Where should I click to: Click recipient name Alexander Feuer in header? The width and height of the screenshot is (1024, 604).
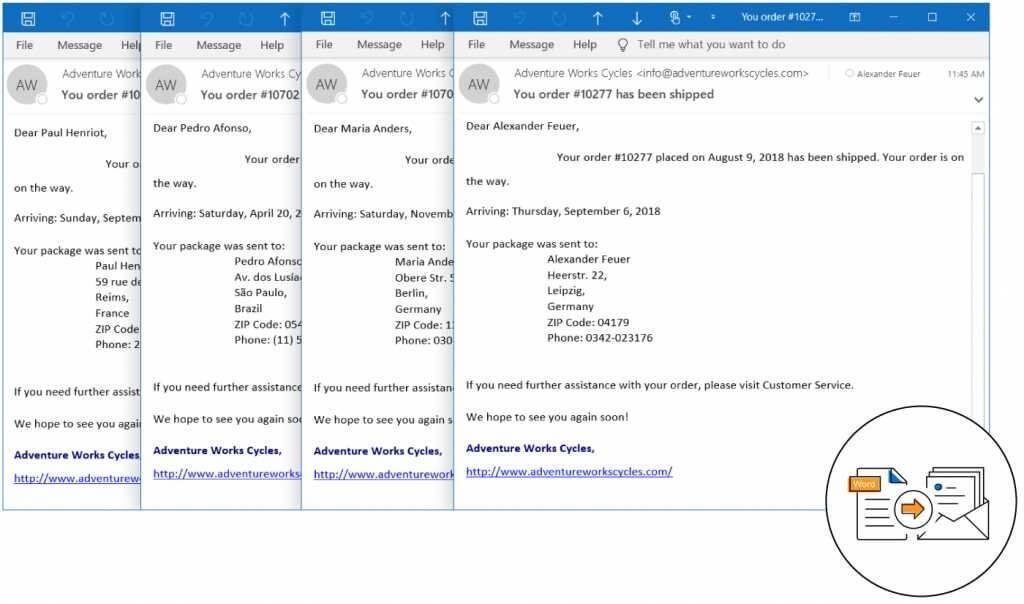point(888,74)
